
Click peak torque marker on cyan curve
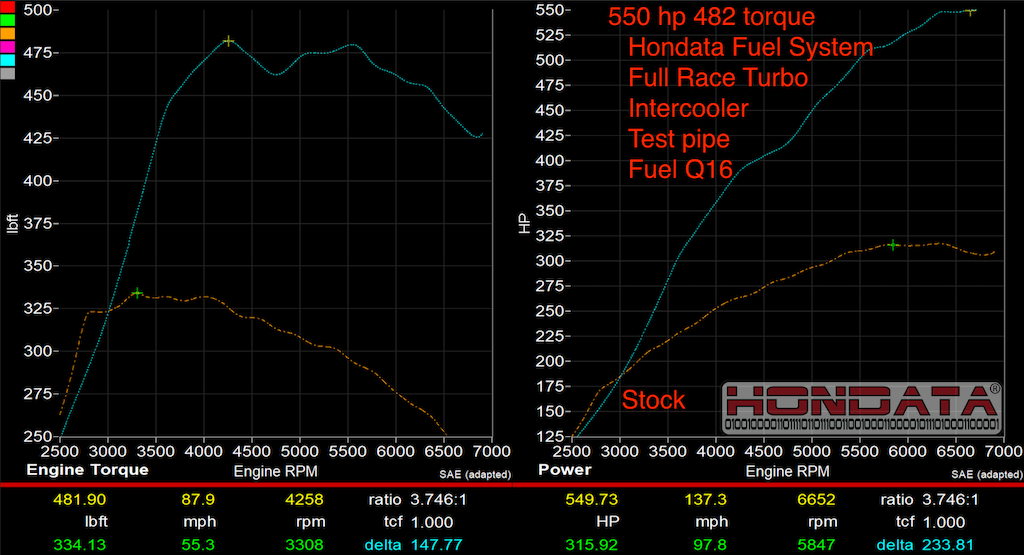(229, 41)
